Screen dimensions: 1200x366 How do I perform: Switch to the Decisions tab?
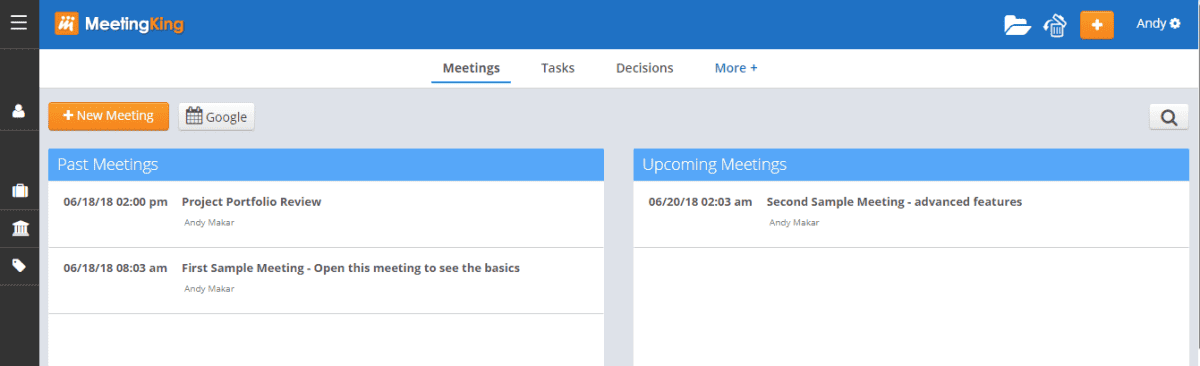tap(644, 68)
